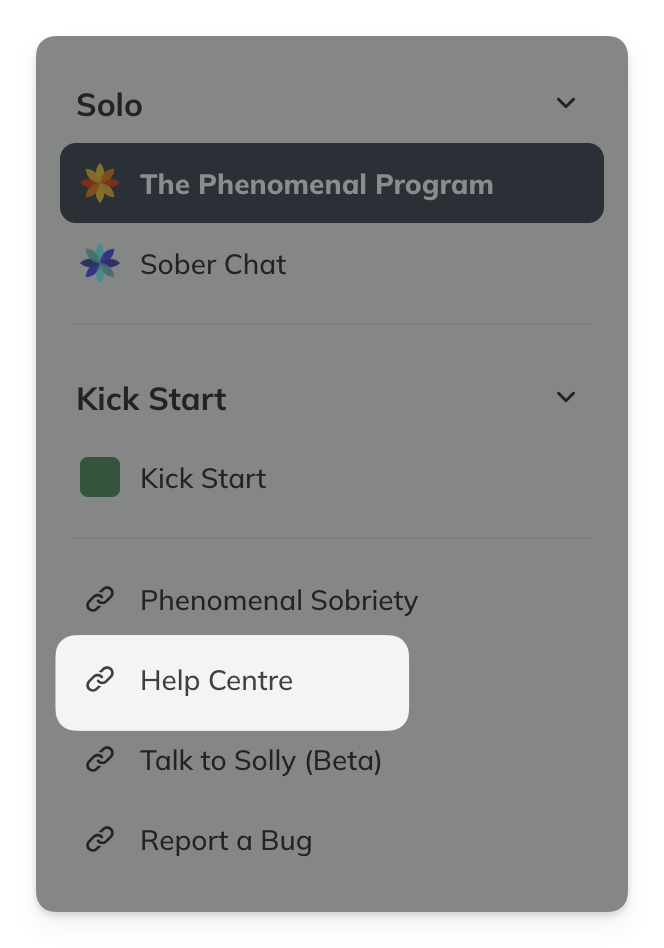Viewport: 664px width, 948px height.
Task: Collapse the Solo section chevron
Action: 566,103
